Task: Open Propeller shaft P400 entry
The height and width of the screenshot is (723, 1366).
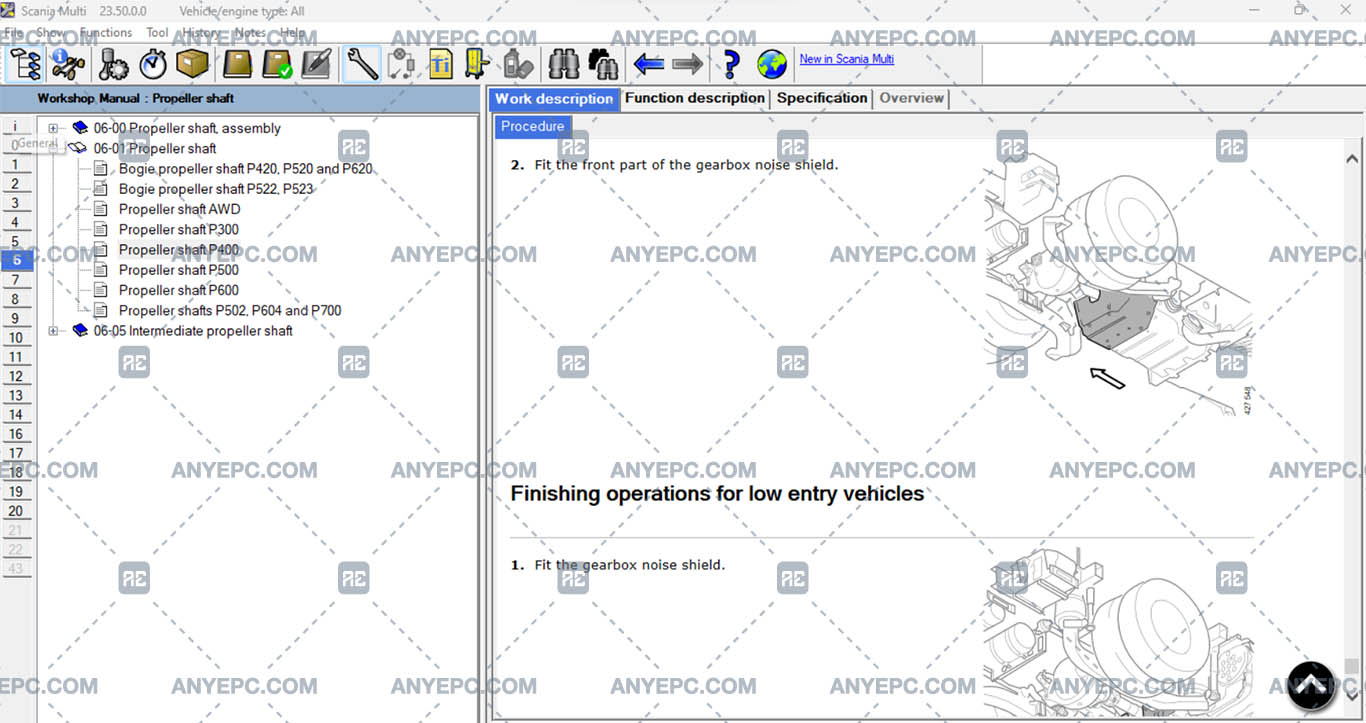Action: click(x=179, y=250)
